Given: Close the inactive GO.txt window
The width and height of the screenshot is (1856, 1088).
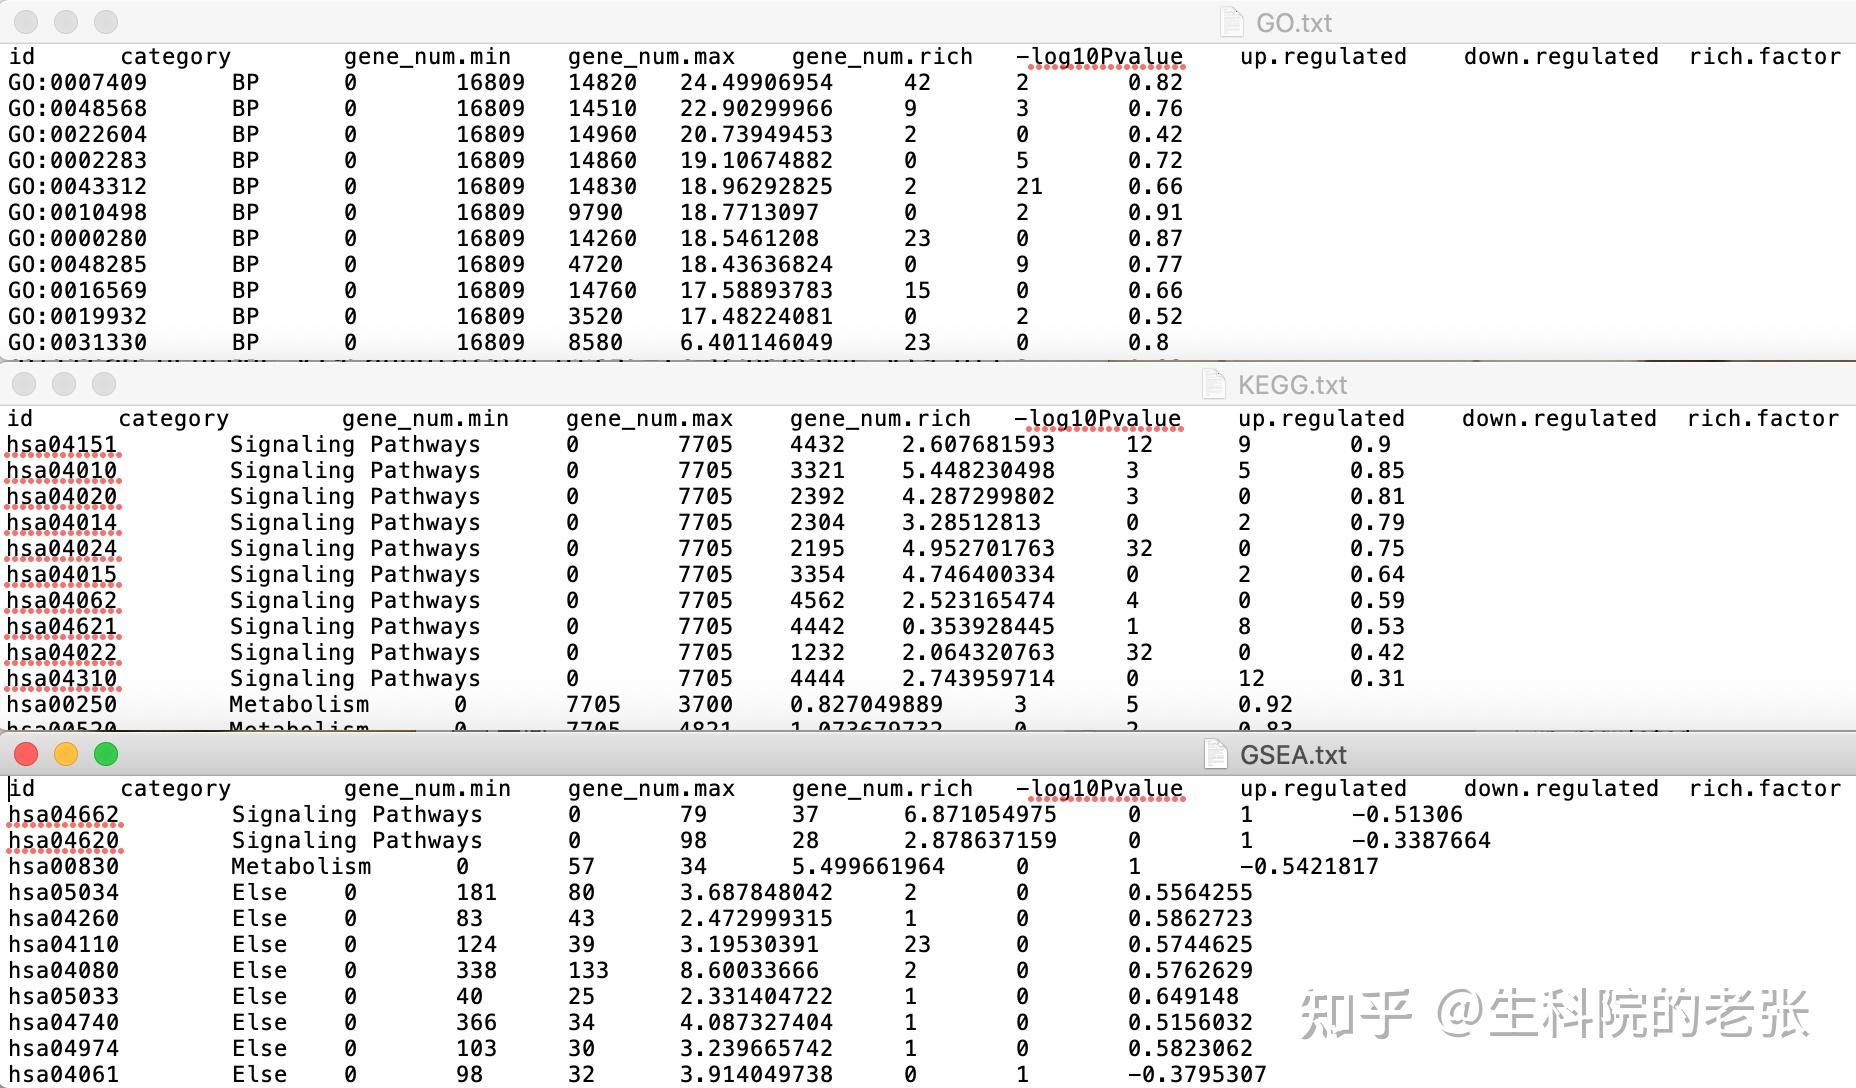Looking at the screenshot, I should click(26, 22).
